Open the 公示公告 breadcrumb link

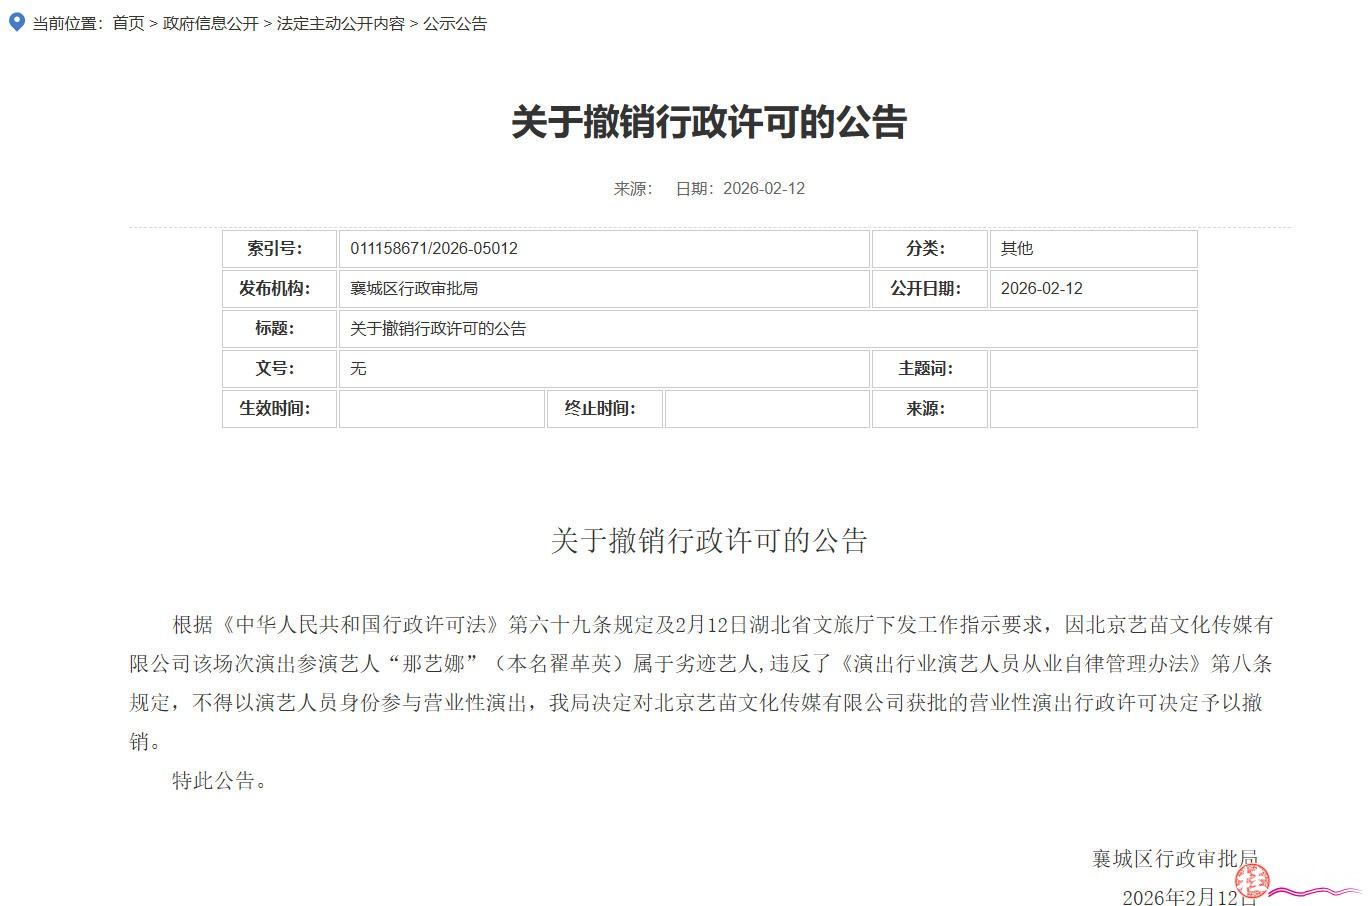point(455,23)
